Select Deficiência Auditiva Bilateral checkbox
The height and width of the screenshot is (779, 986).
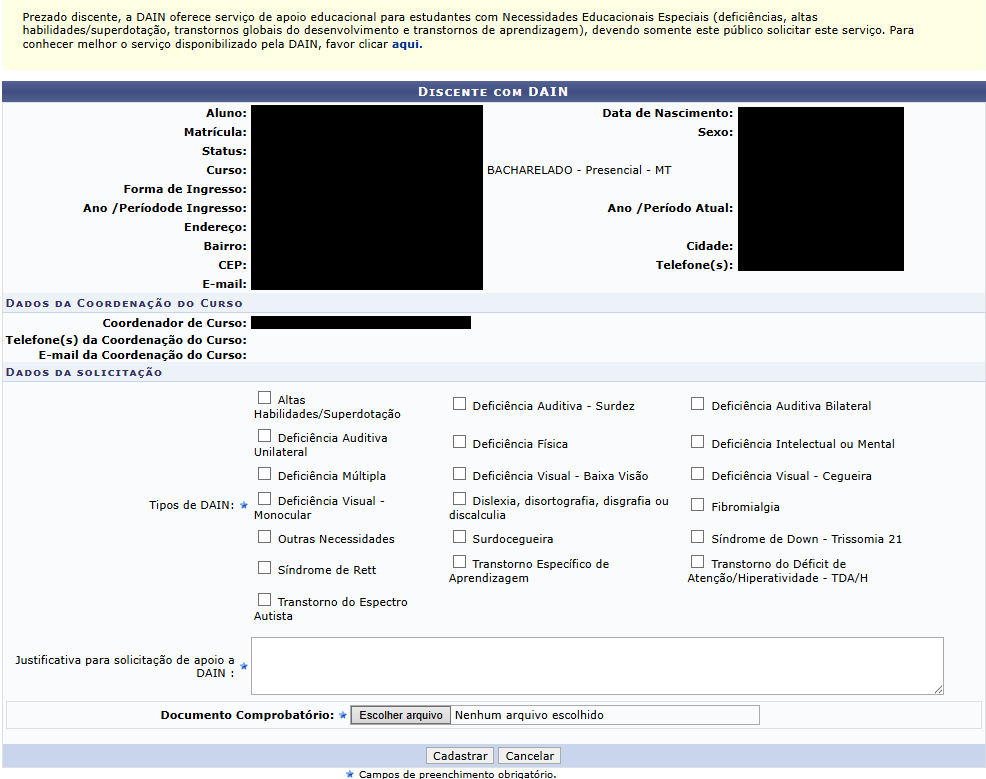[x=697, y=404]
